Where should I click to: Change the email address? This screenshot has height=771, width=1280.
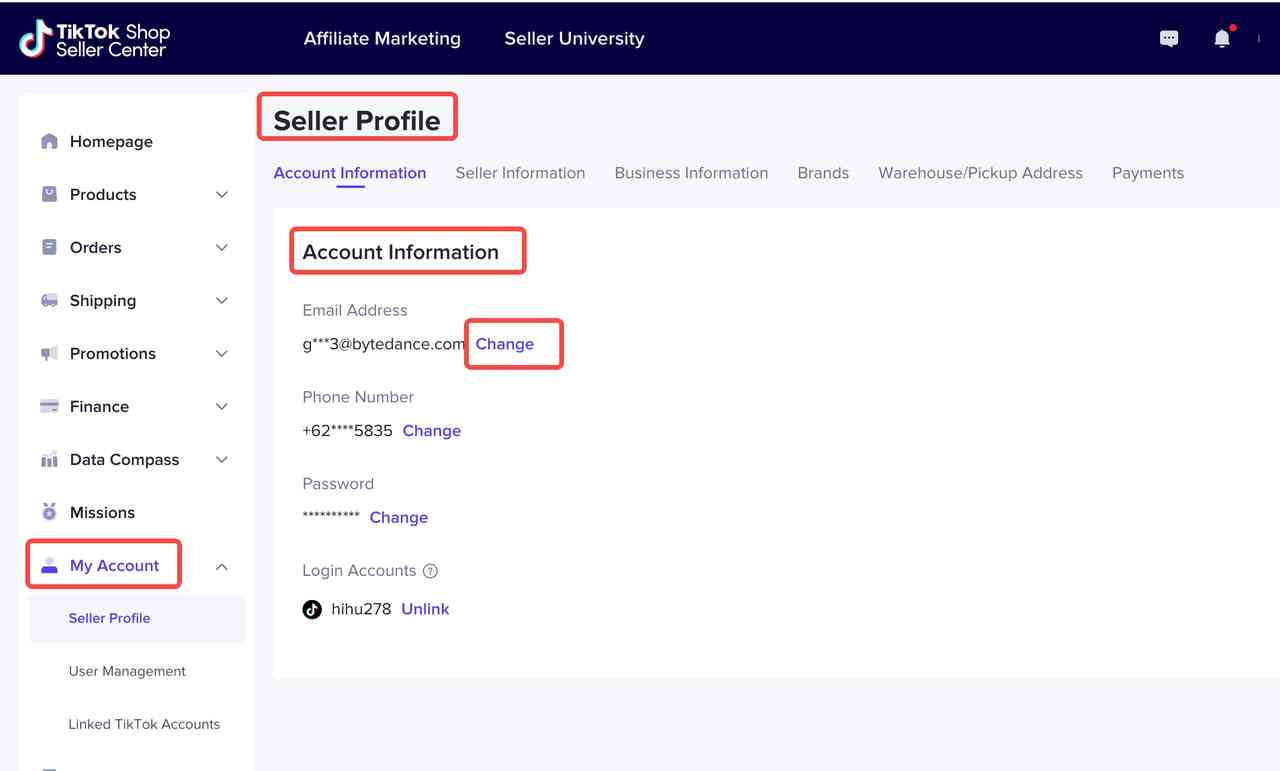click(x=504, y=344)
